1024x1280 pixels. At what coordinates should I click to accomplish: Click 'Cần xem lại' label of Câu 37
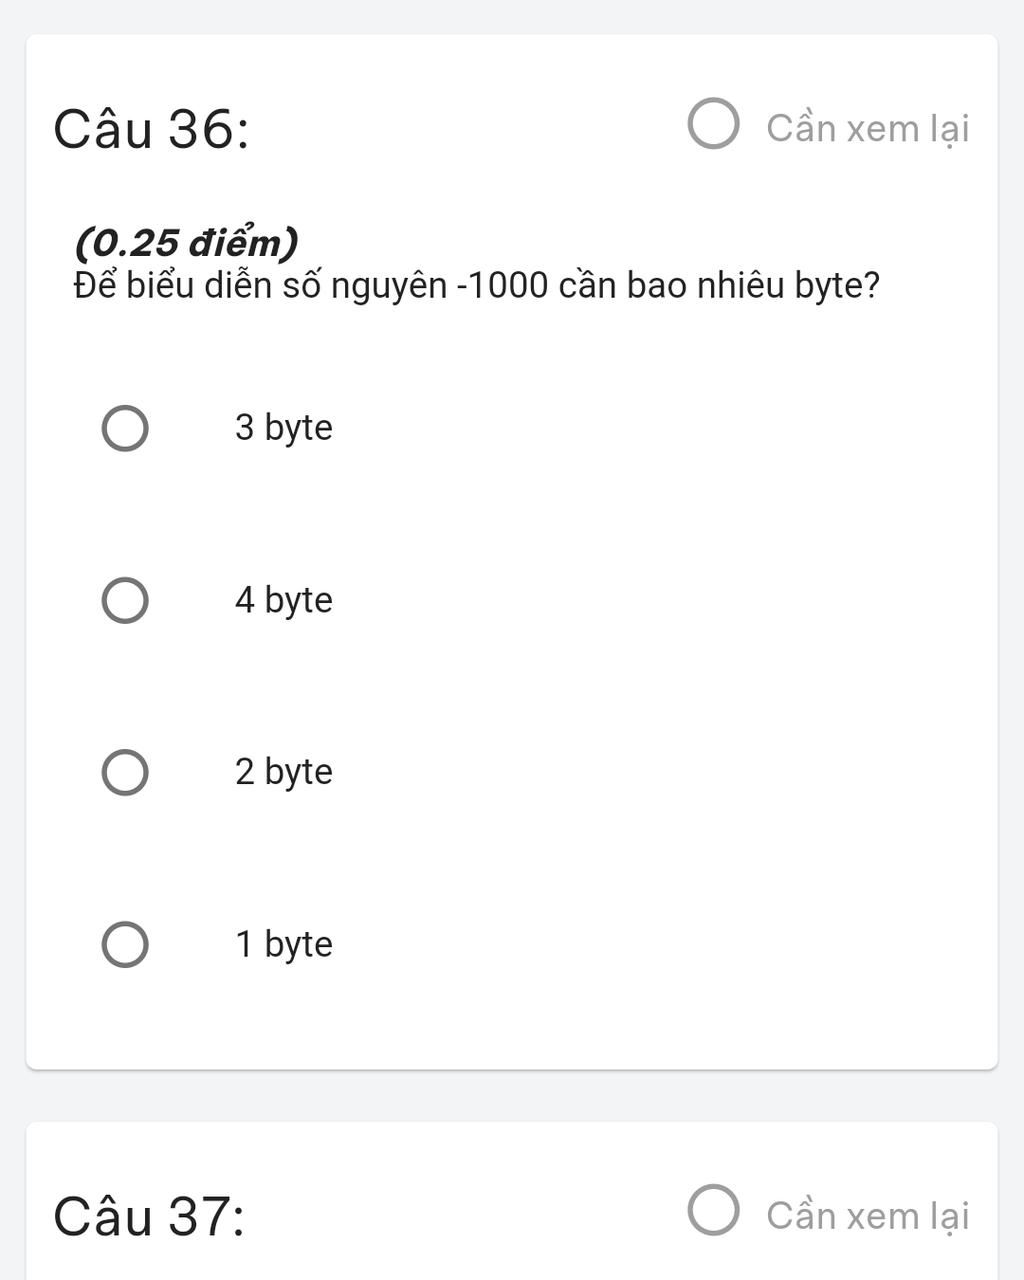[x=868, y=1216]
